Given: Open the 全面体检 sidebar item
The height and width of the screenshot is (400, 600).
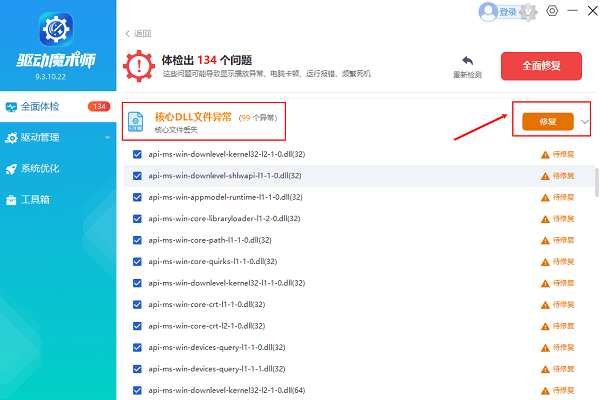Looking at the screenshot, I should point(58,106).
